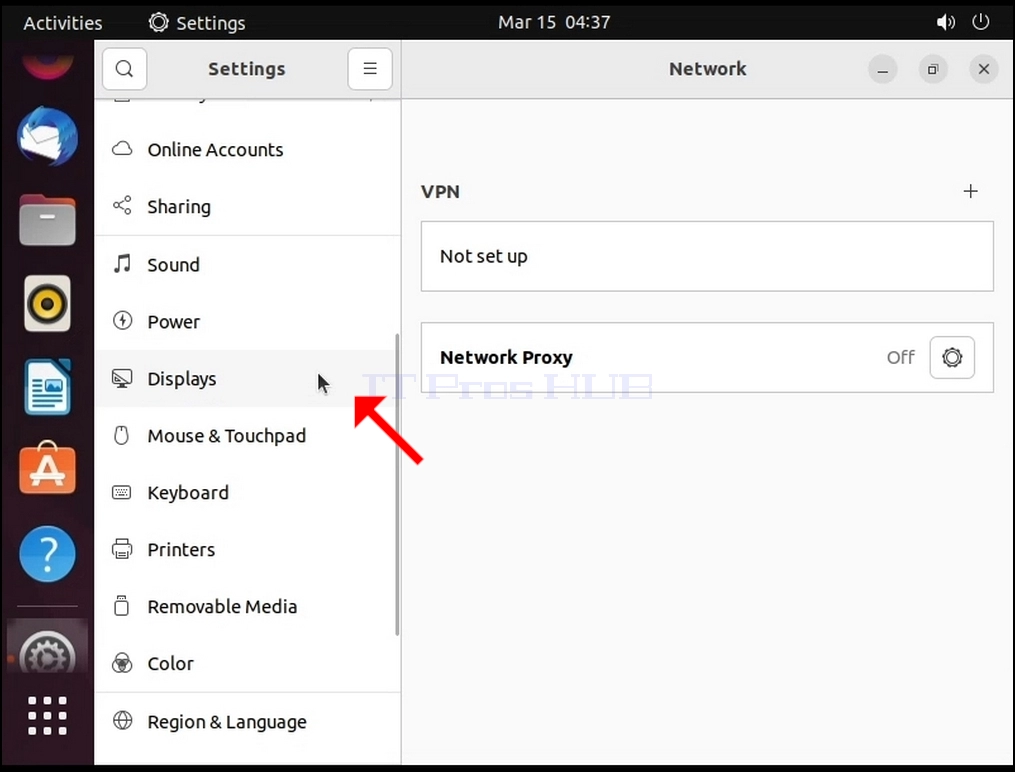Open Keyboard settings panel
This screenshot has width=1015, height=772.
tap(246, 492)
